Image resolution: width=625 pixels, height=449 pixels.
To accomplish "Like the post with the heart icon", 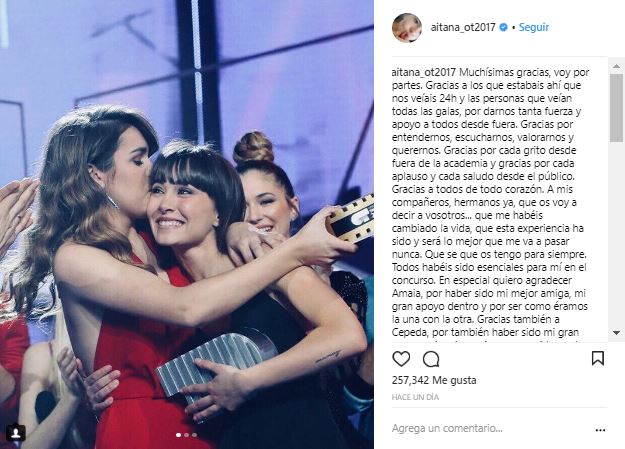I will pyautogui.click(x=401, y=359).
